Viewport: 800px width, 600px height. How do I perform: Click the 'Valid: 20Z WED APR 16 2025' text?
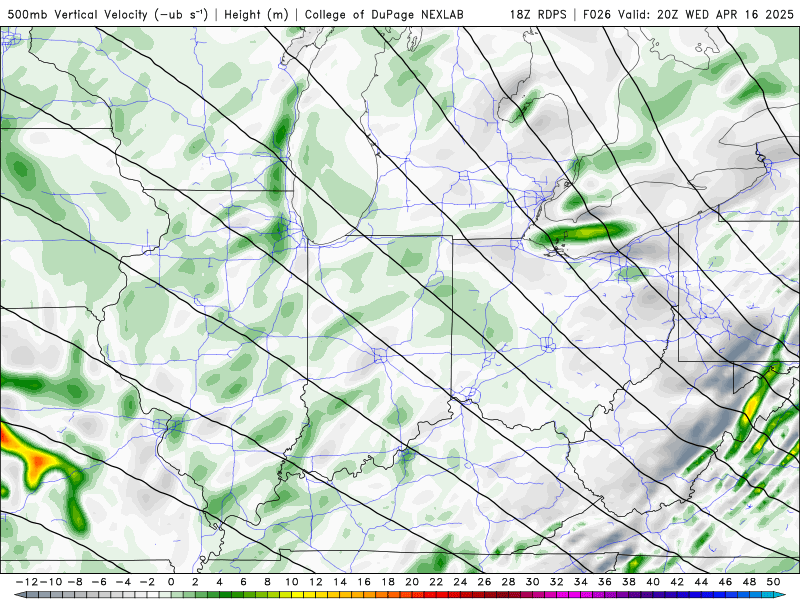coord(706,14)
